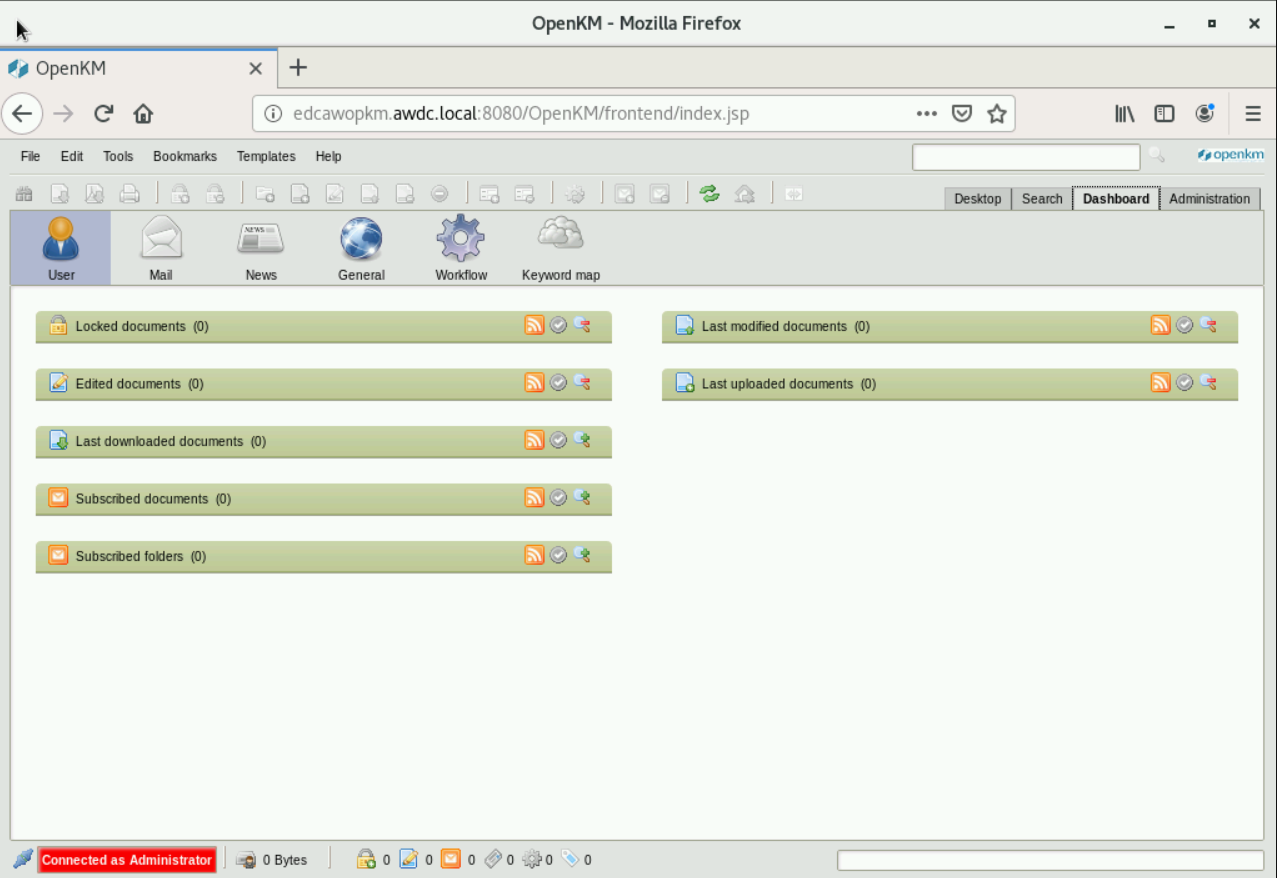Viewport: 1277px width, 878px height.
Task: Open the User dashboard view
Action: point(61,248)
